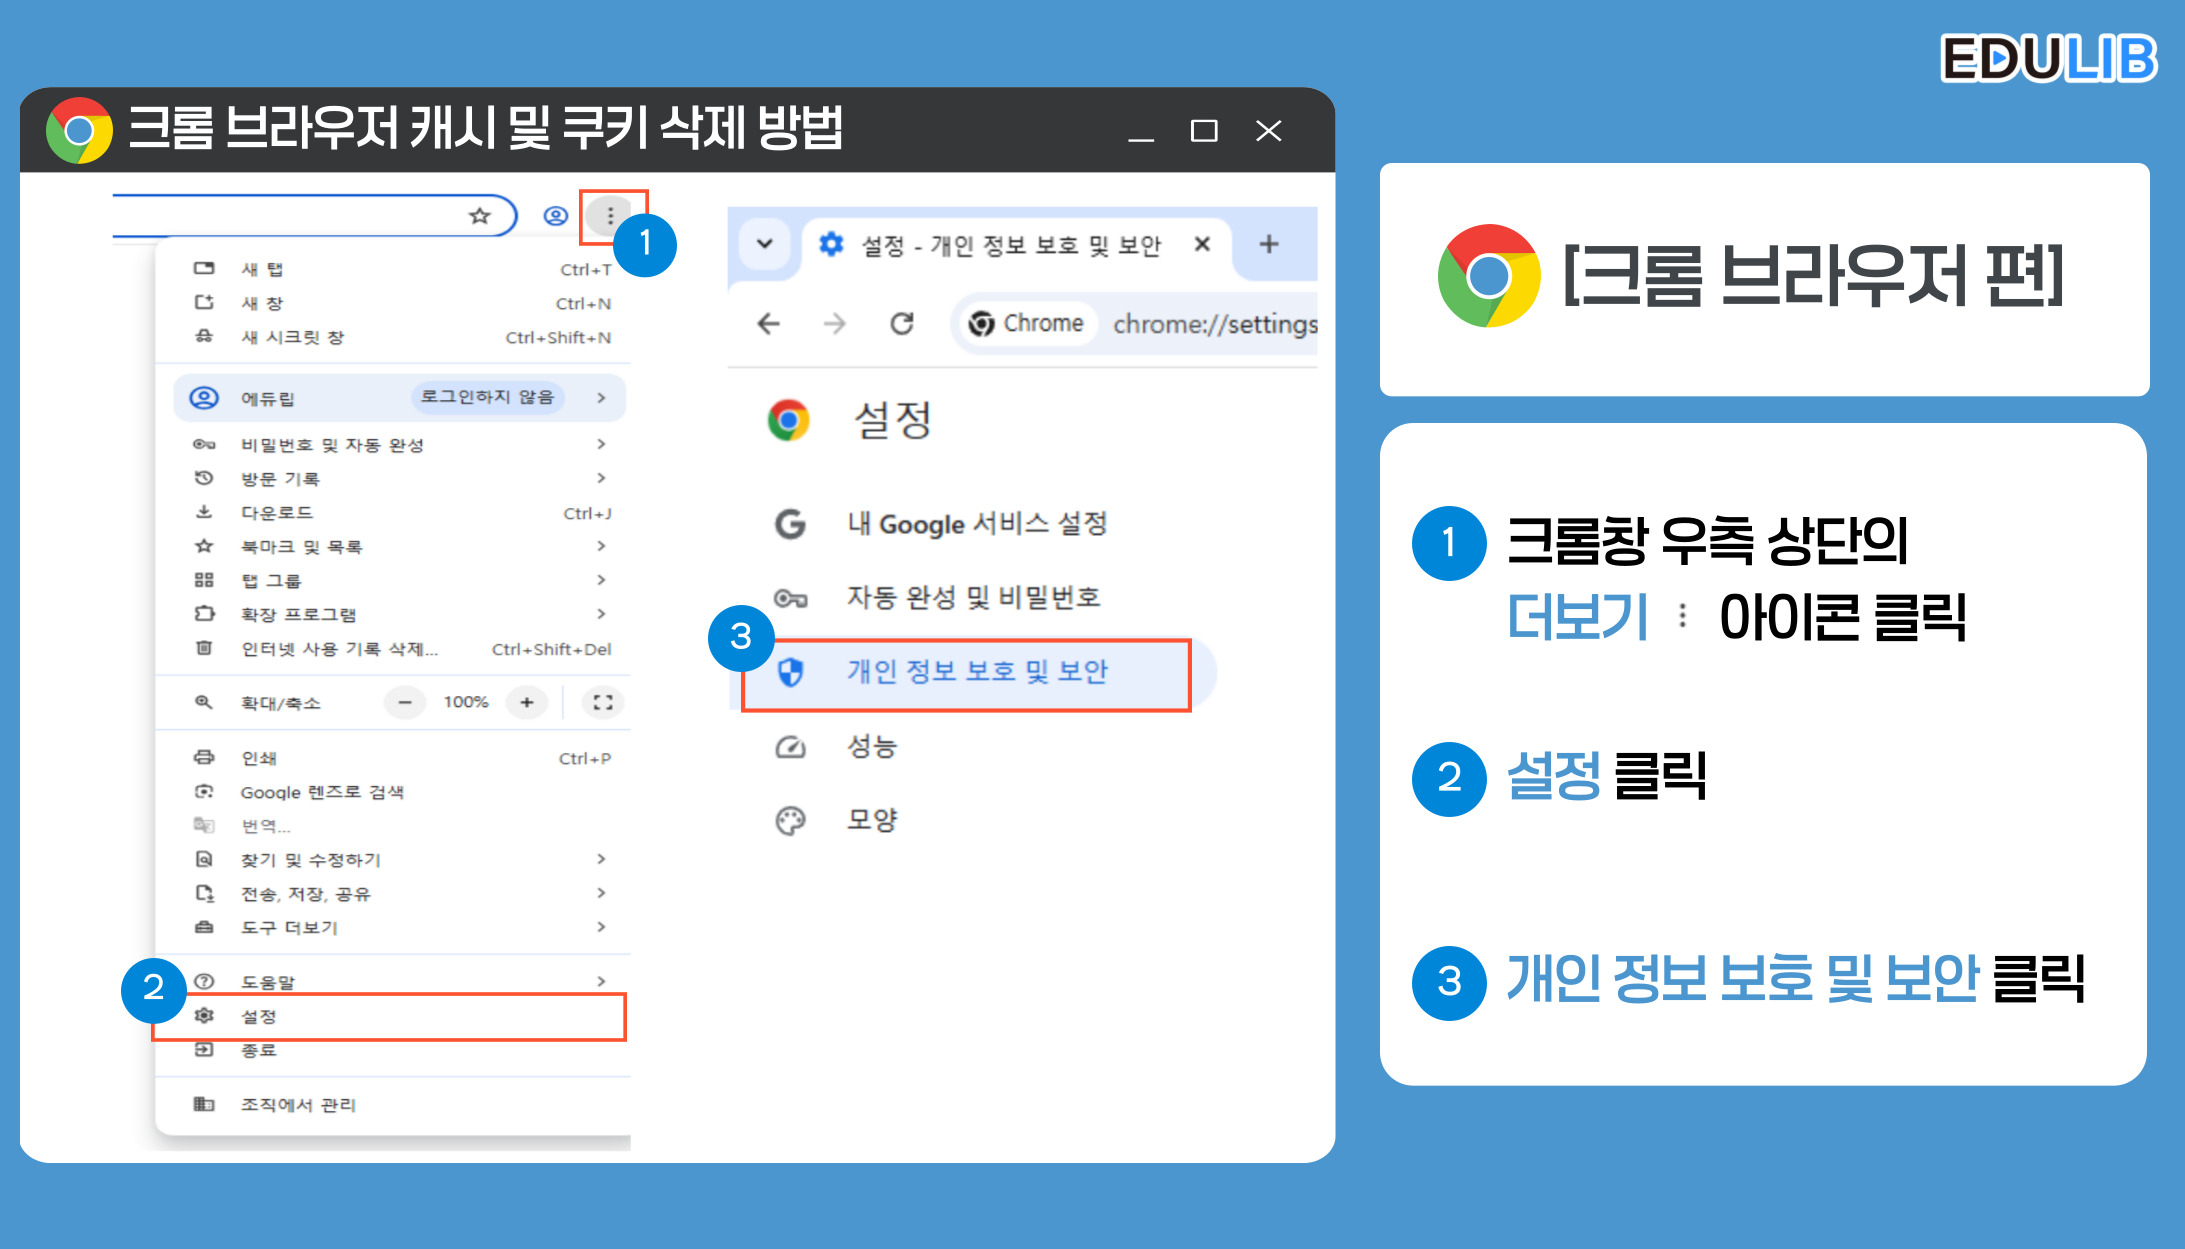Choose 인터넷 사용 기록 삭제 entry
The image size is (2185, 1249).
(x=394, y=649)
